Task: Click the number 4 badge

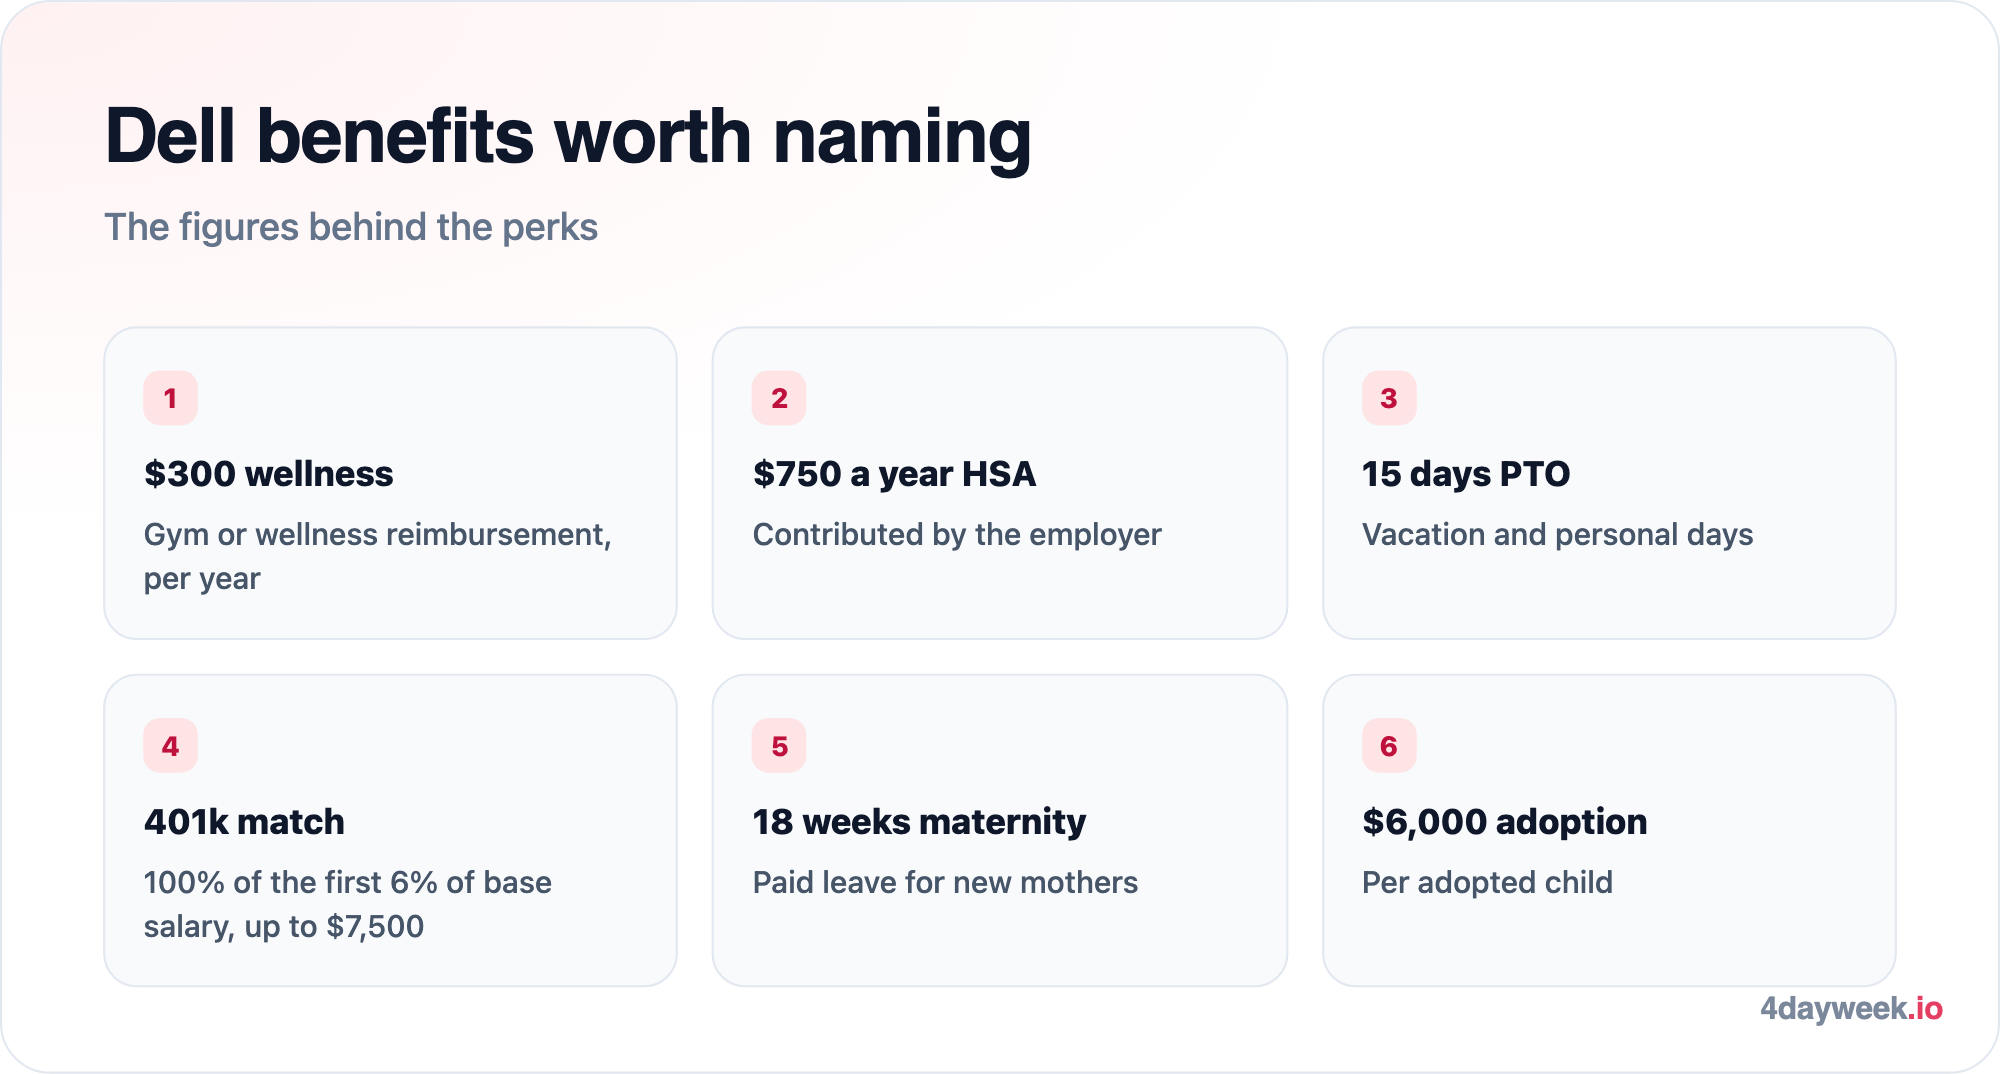Action: pyautogui.click(x=170, y=746)
